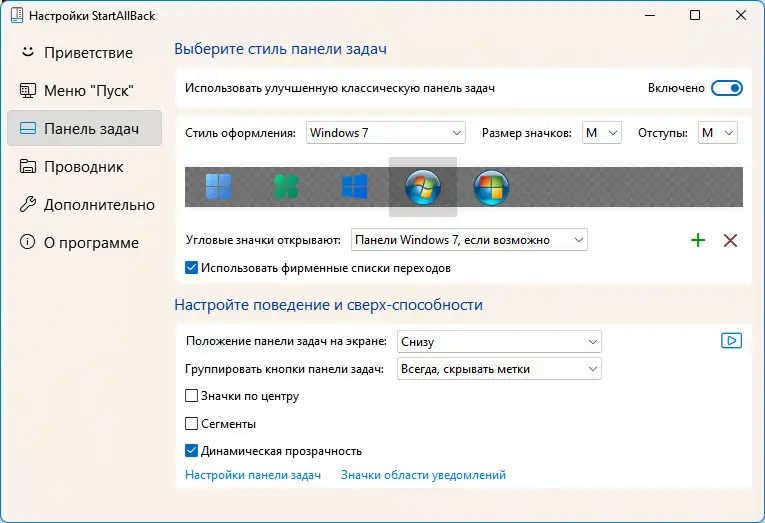Open the Отступы dropdown
Screen dimensions: 765x523
(718, 133)
